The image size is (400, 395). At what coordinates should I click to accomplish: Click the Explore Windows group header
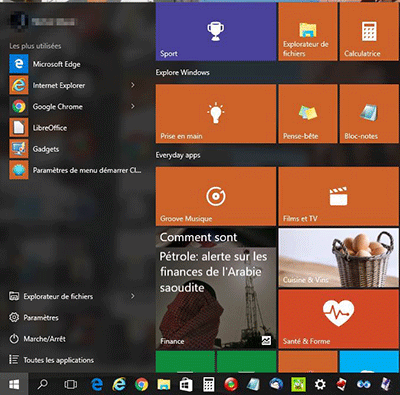pyautogui.click(x=183, y=72)
